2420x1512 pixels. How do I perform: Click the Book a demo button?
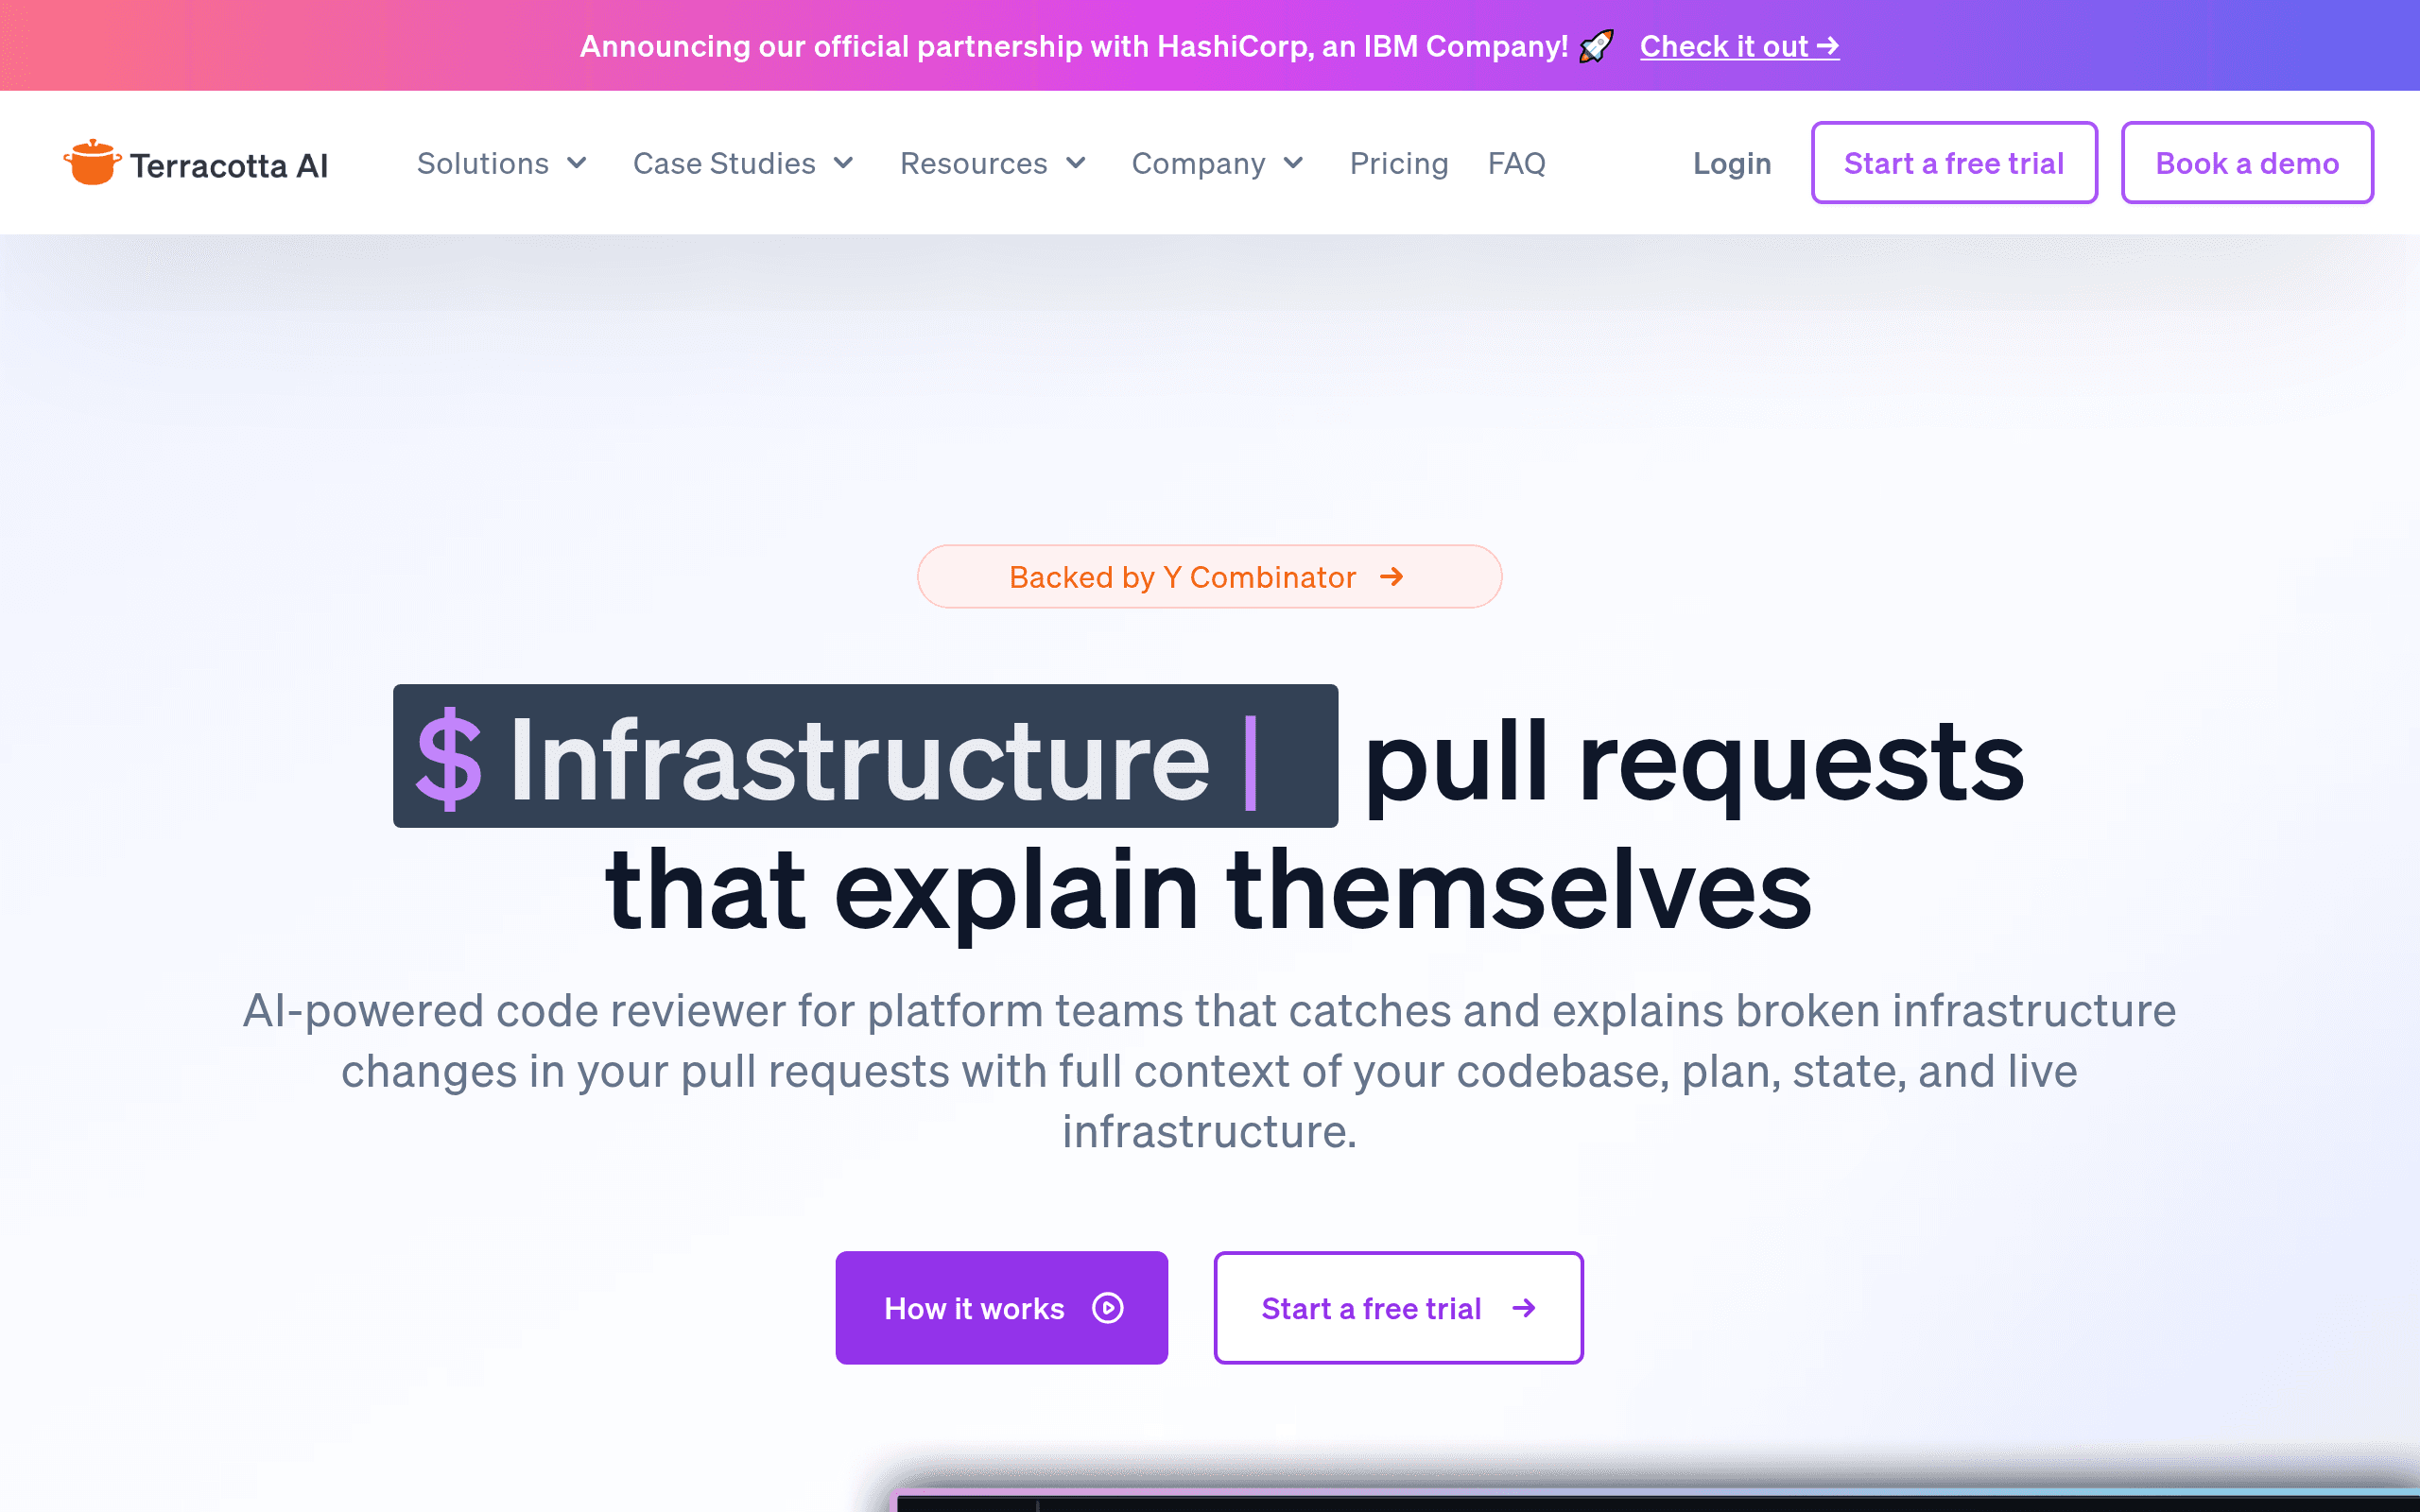[x=2247, y=163]
